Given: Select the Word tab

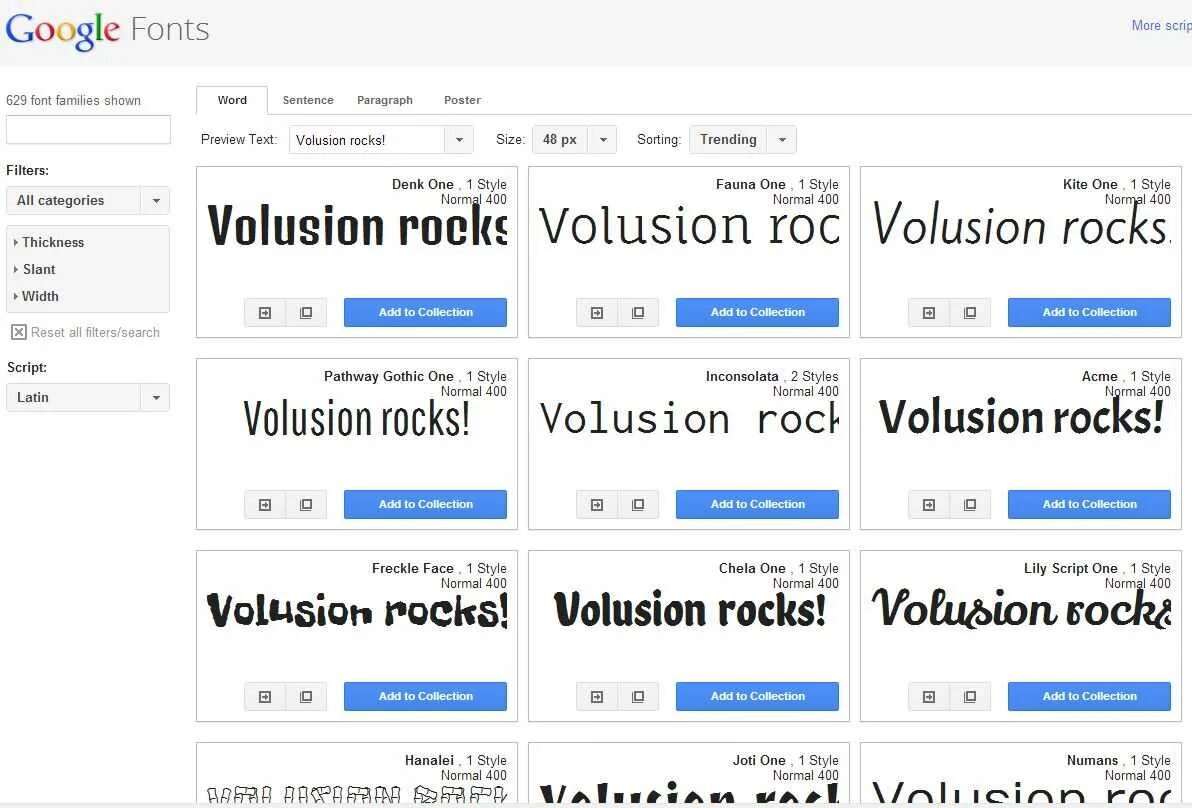Looking at the screenshot, I should 232,100.
